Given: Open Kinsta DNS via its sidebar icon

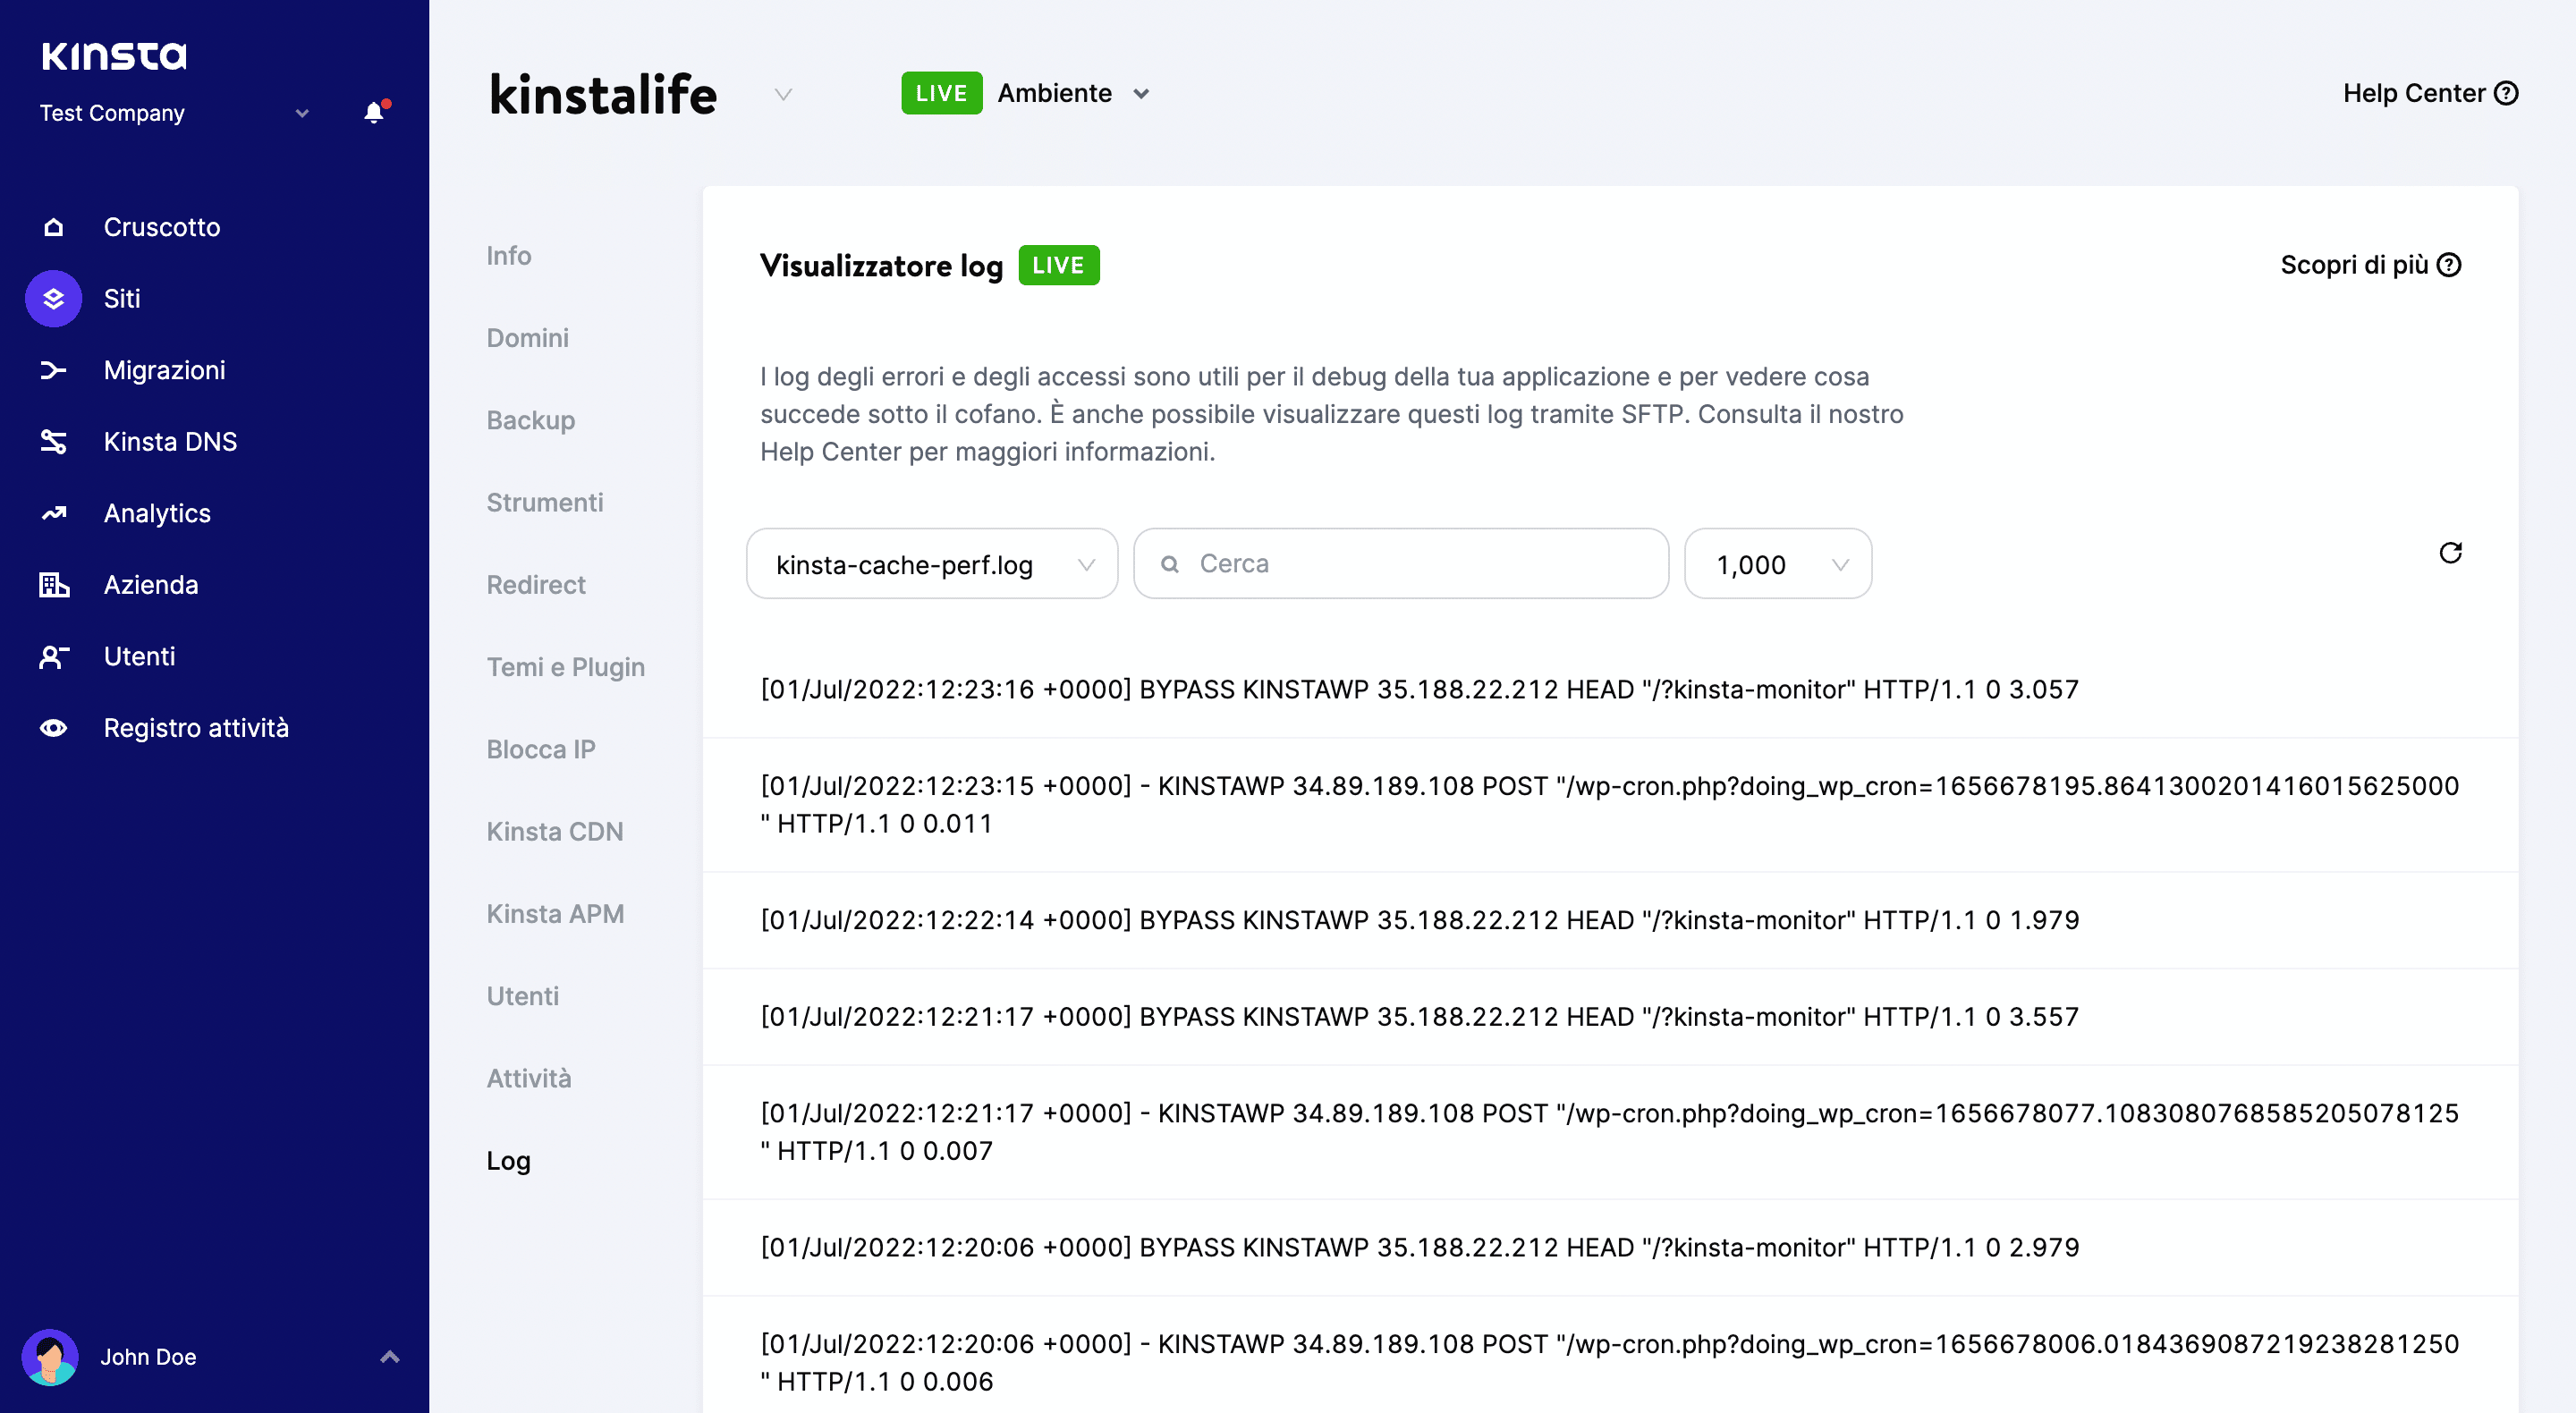Looking at the screenshot, I should [53, 441].
